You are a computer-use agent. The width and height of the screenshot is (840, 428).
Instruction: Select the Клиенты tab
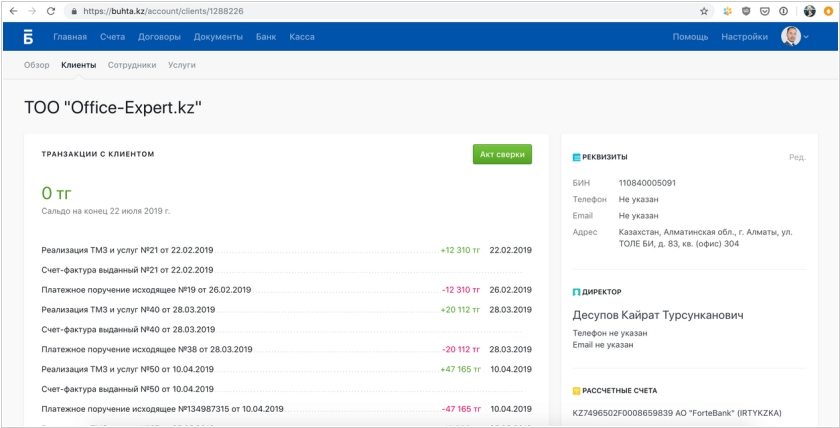pyautogui.click(x=79, y=65)
